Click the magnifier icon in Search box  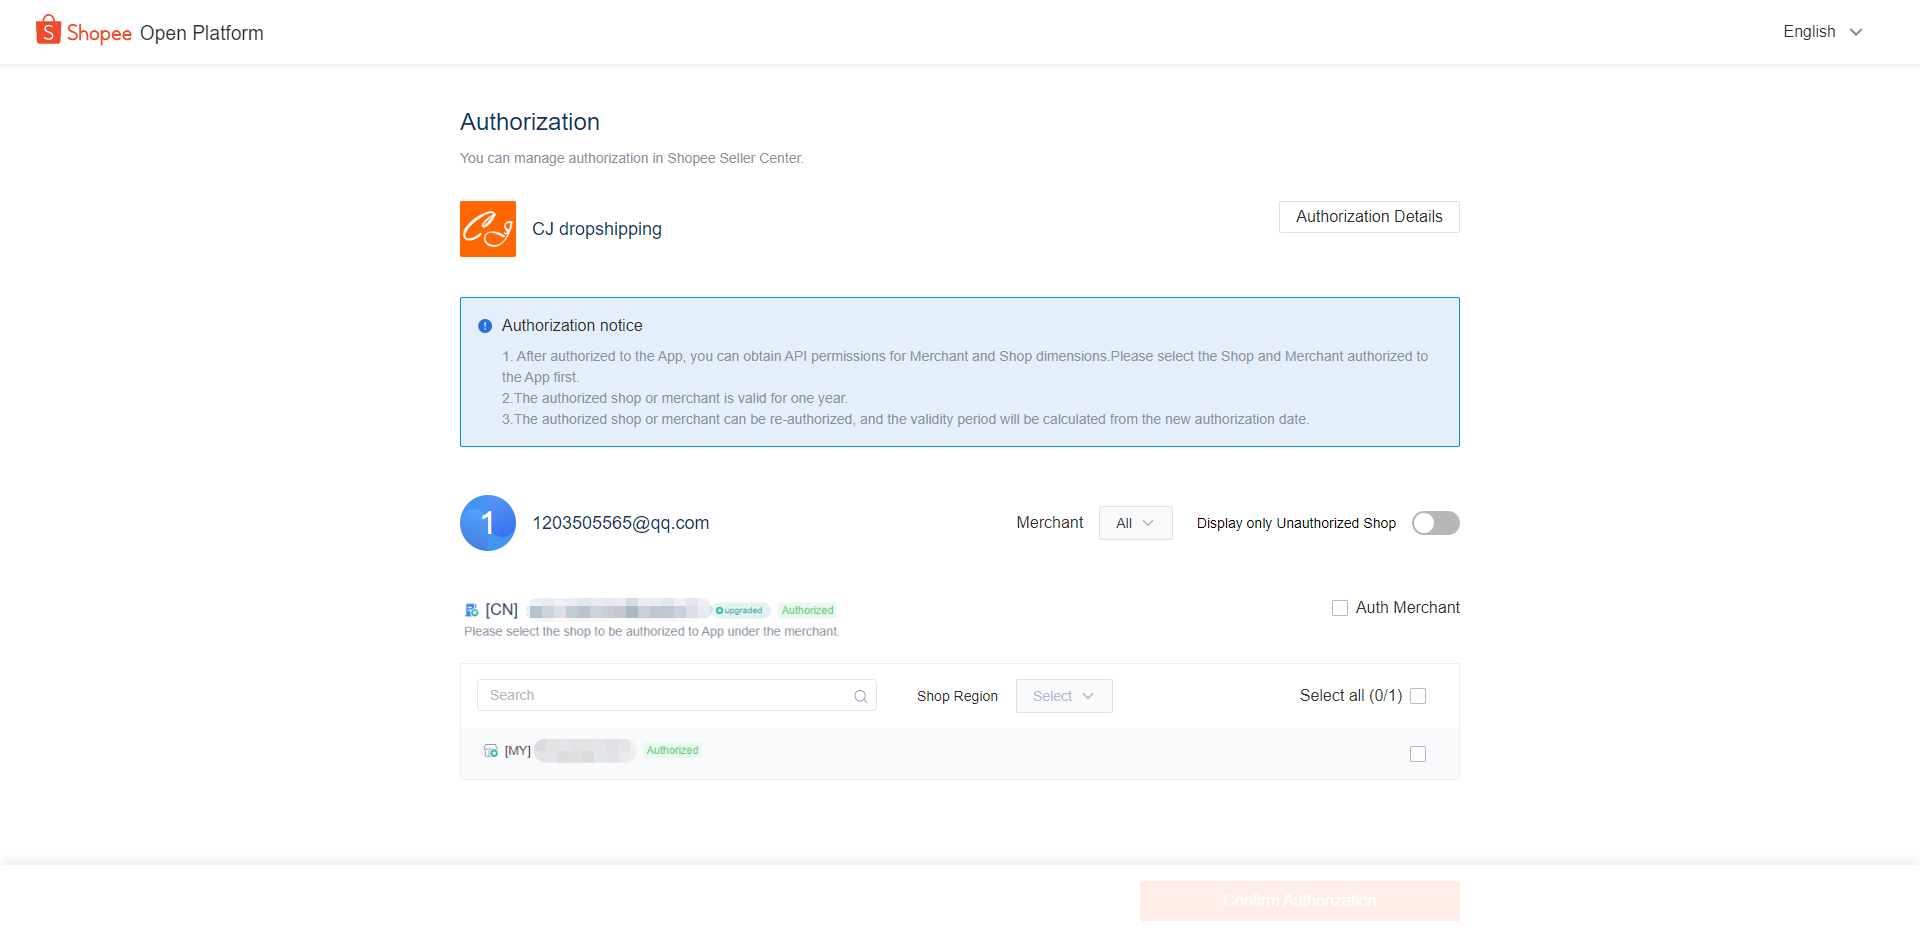860,696
